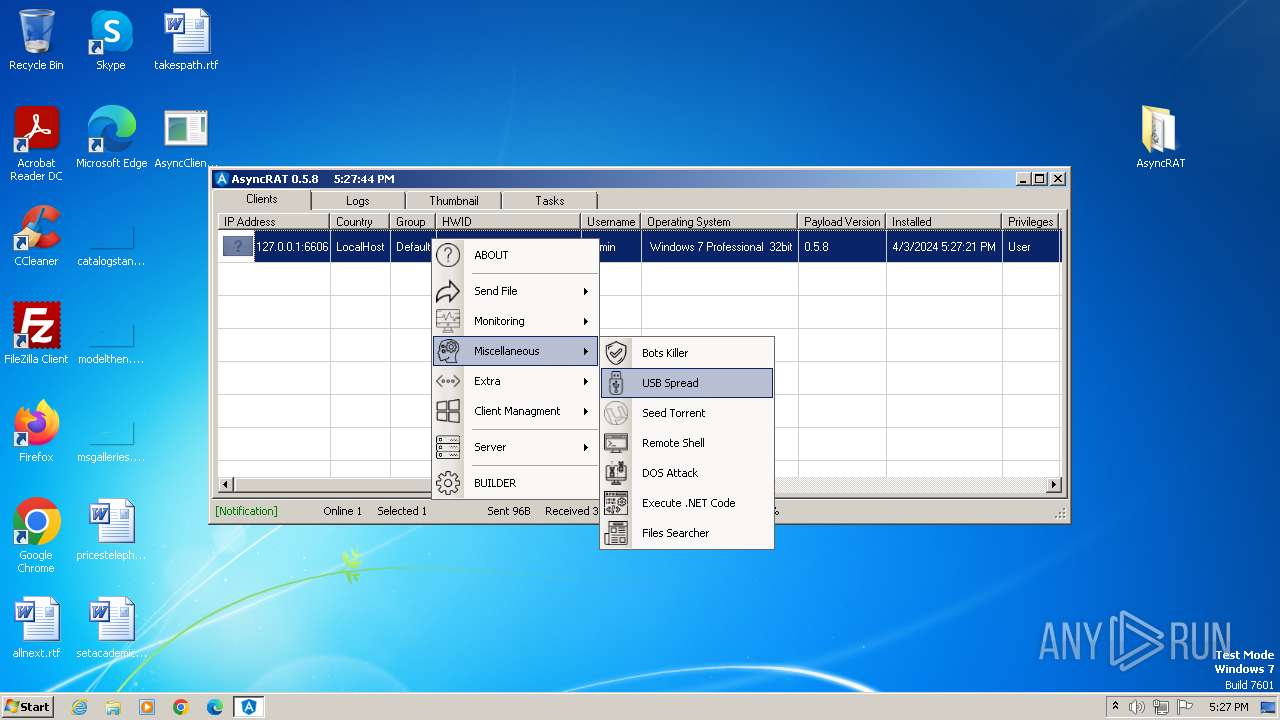Open the CCleaner desktop shortcut

coord(36,236)
